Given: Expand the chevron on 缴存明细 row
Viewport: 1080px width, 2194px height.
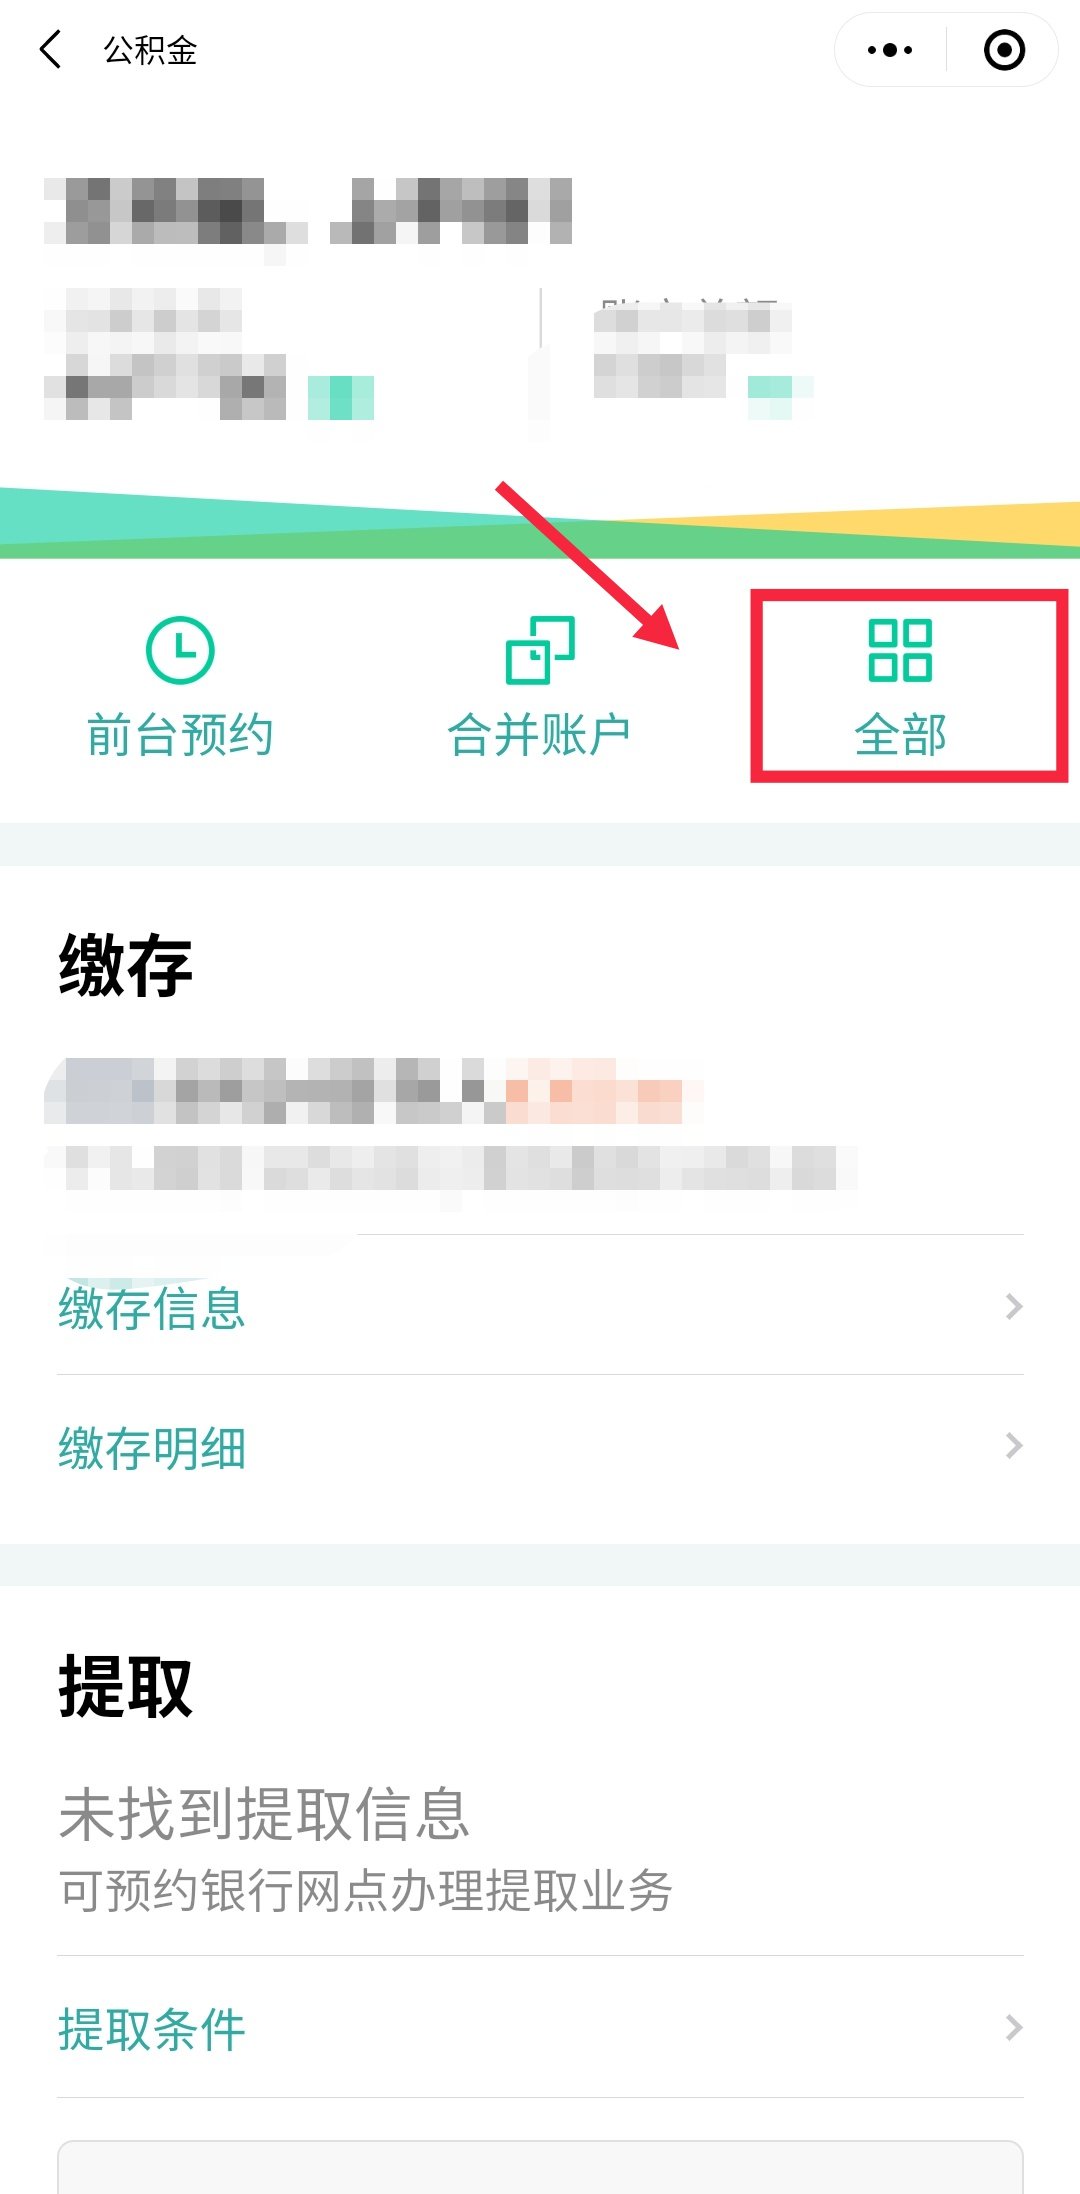Looking at the screenshot, I should (1014, 1446).
